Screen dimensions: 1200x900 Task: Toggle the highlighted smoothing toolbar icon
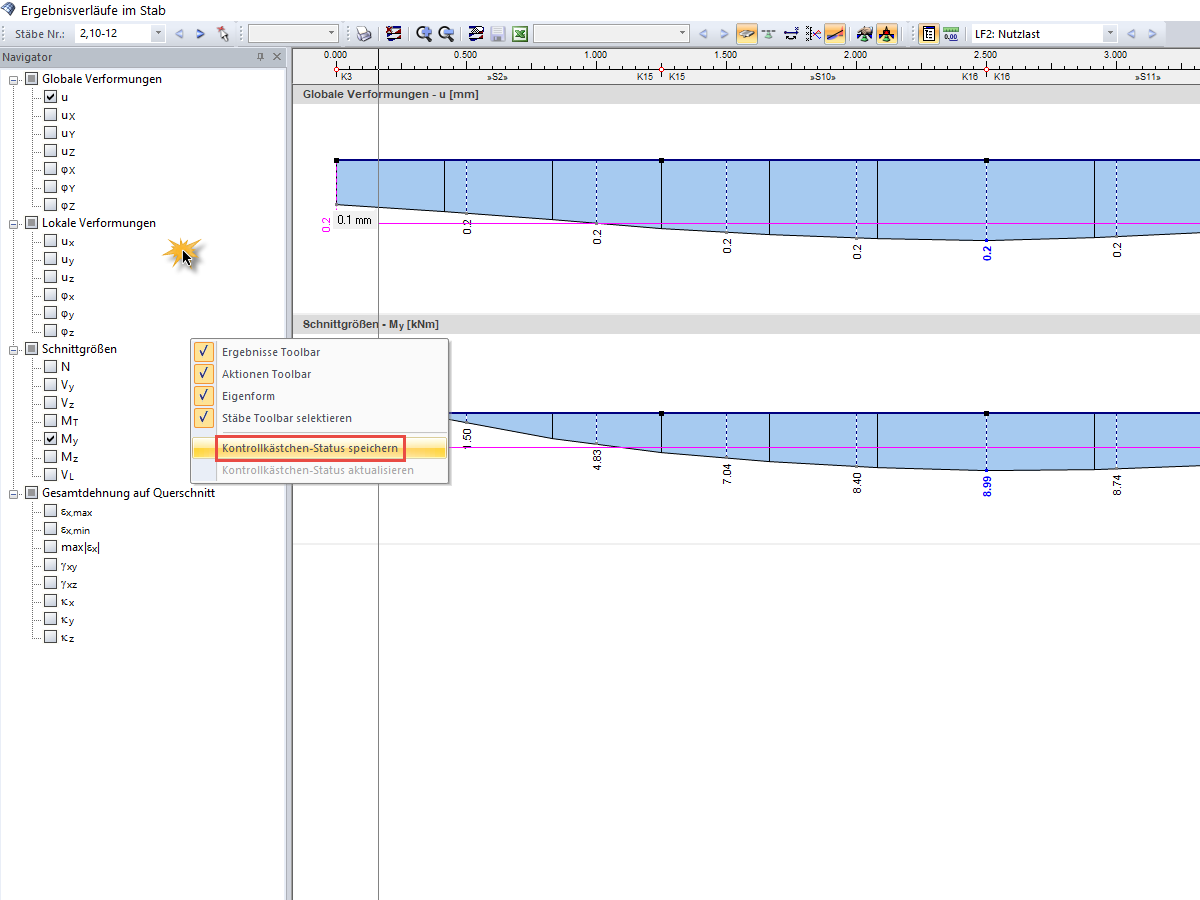(746, 34)
